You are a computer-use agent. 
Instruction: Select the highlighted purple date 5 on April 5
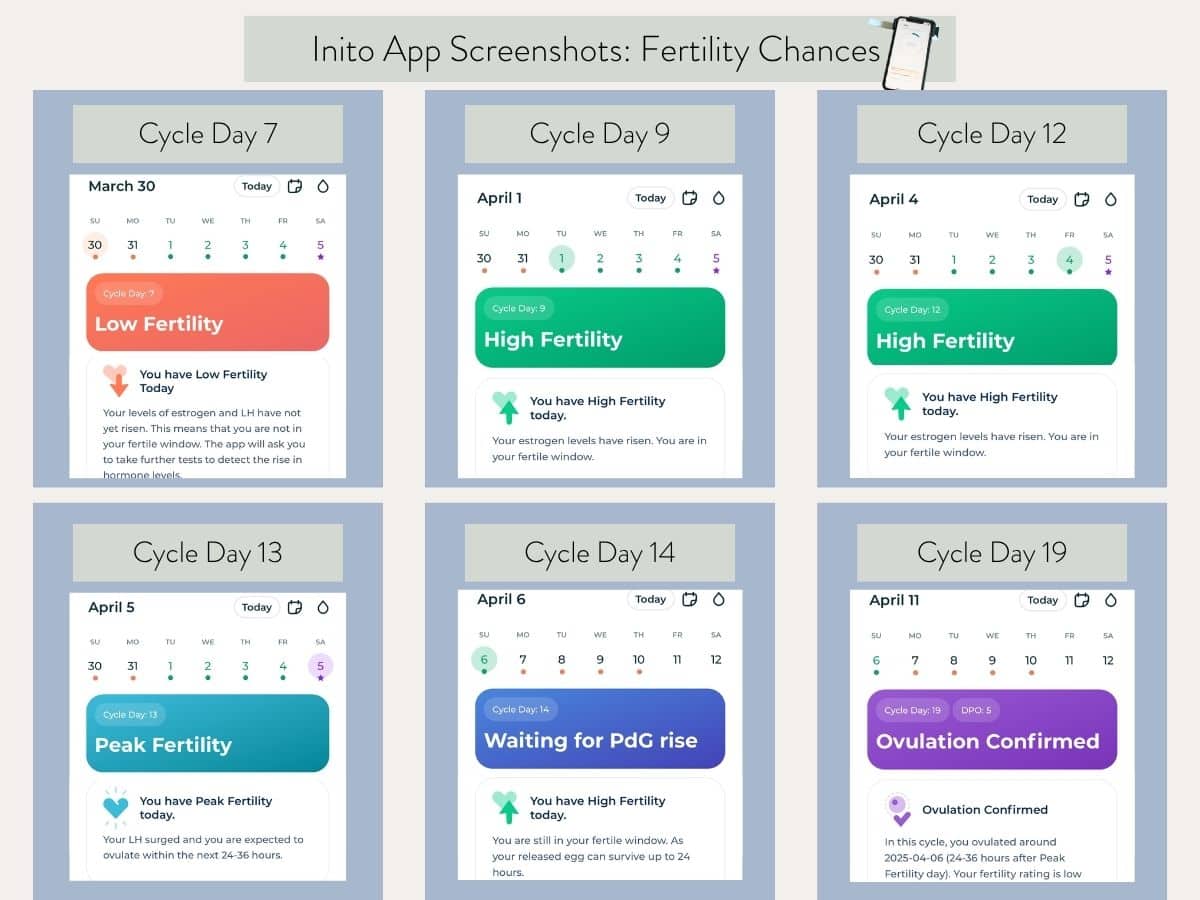[x=320, y=664]
